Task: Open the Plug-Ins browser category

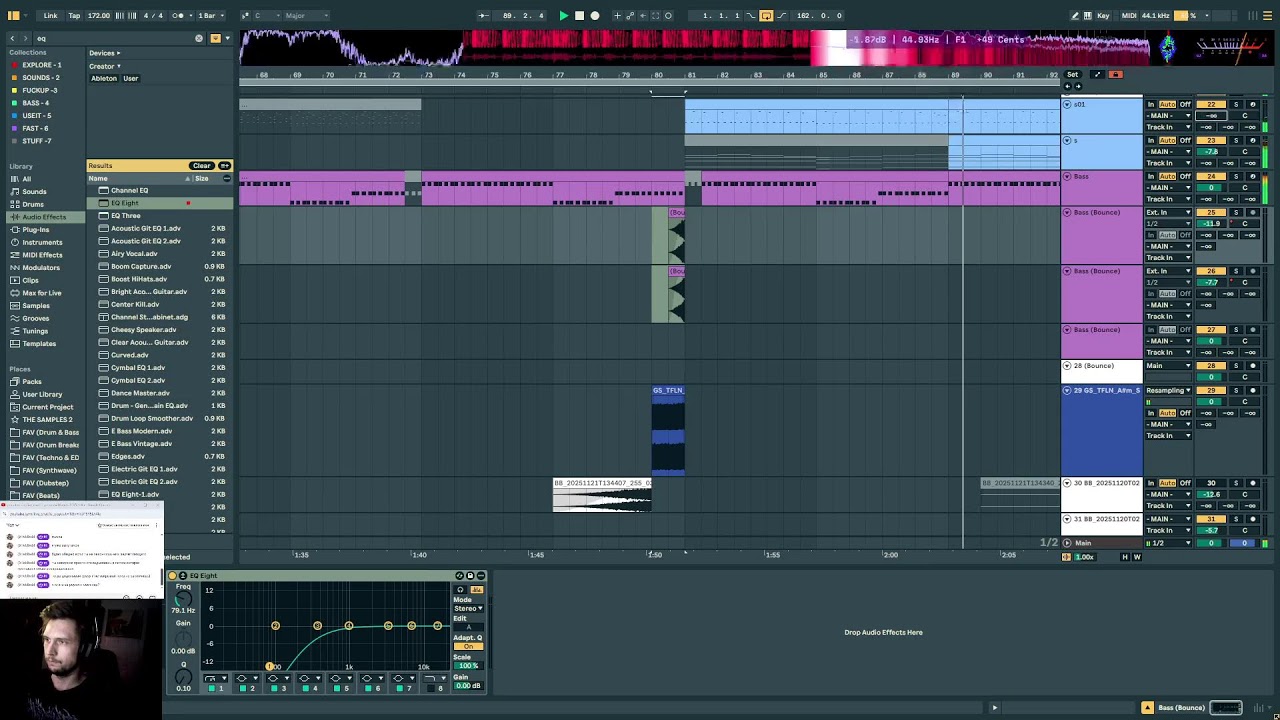Action: click(35, 230)
